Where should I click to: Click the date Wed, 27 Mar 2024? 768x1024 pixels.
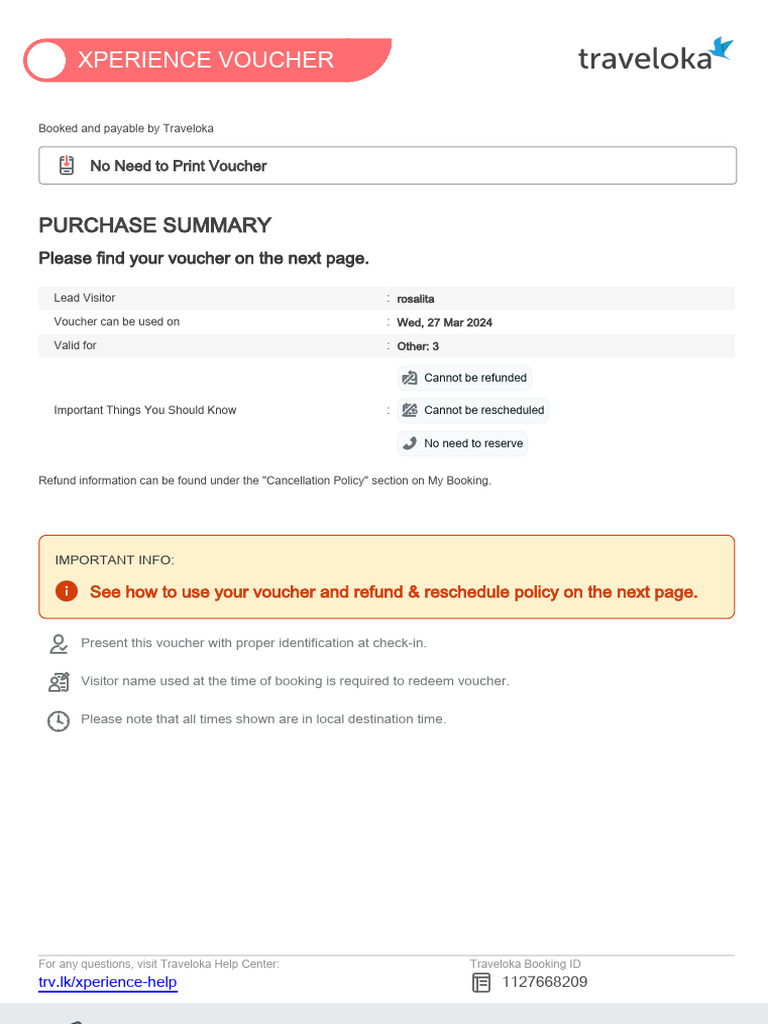click(445, 322)
